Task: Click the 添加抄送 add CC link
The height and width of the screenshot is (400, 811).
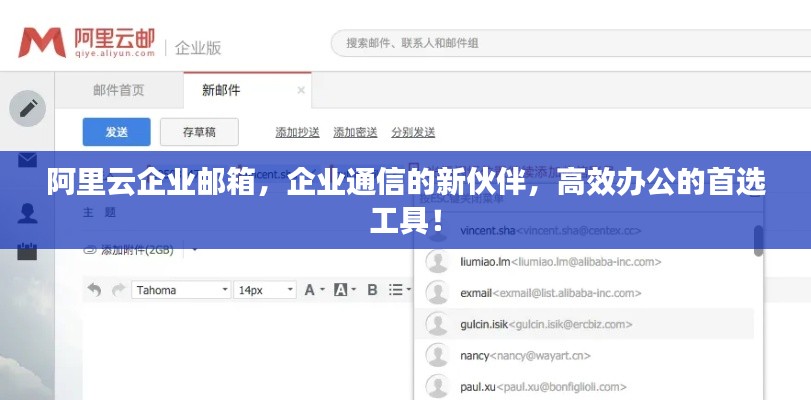Action: [x=297, y=132]
